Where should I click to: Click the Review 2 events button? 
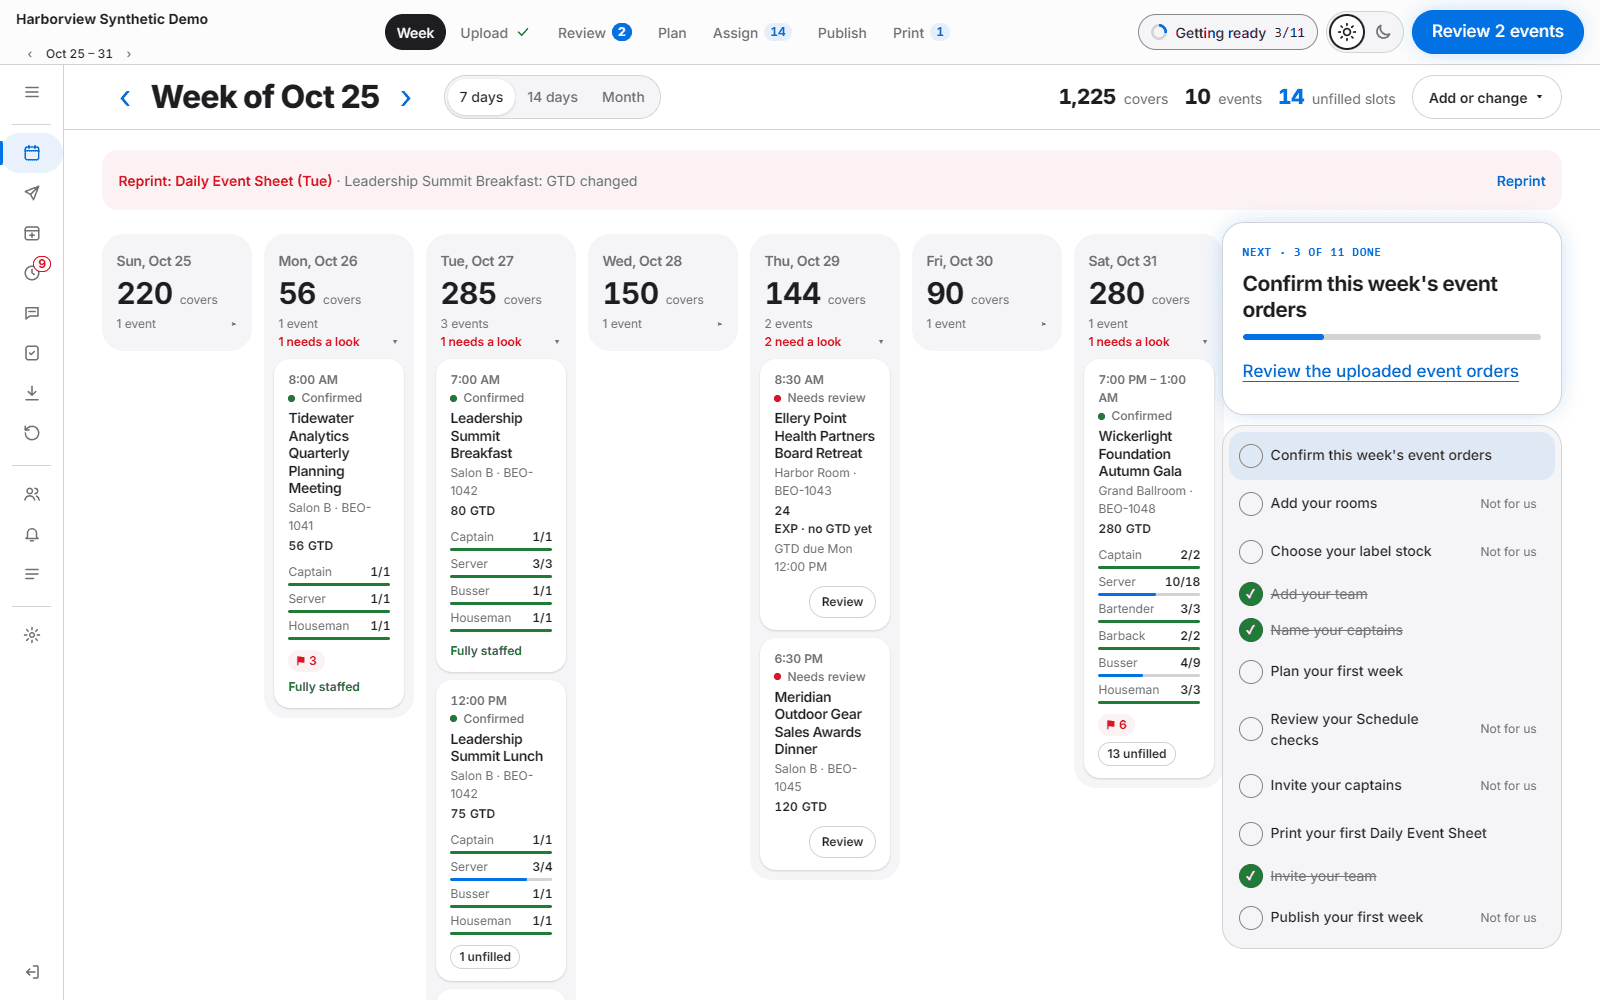1497,32
